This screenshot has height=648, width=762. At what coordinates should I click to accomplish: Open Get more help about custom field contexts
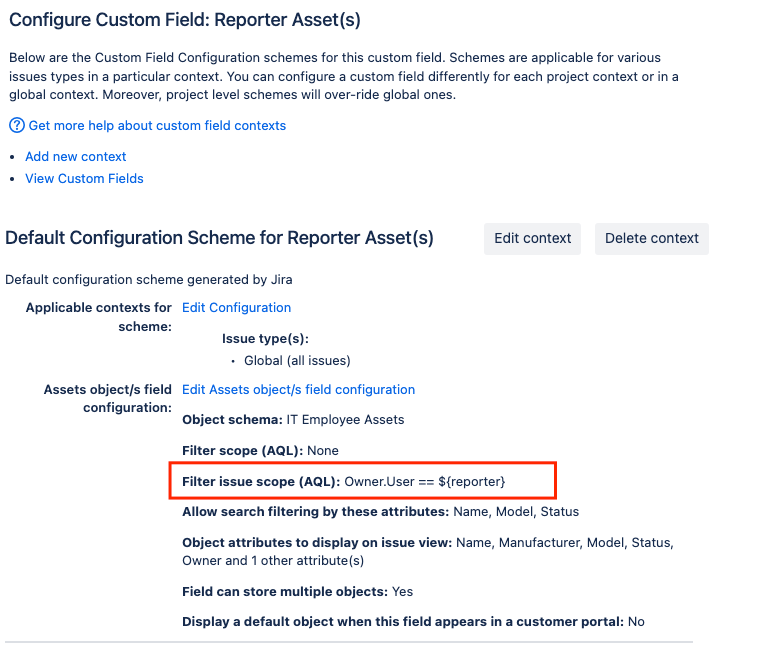(157, 125)
